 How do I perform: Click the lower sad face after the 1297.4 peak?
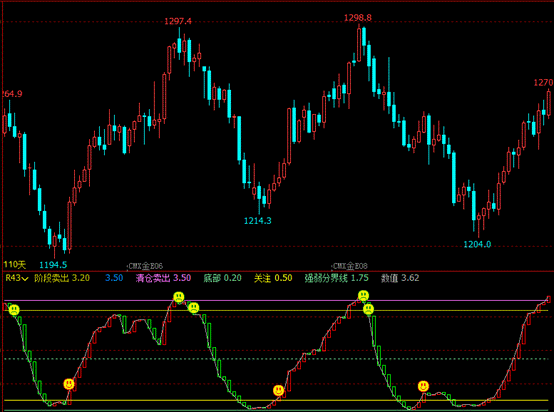click(x=193, y=307)
